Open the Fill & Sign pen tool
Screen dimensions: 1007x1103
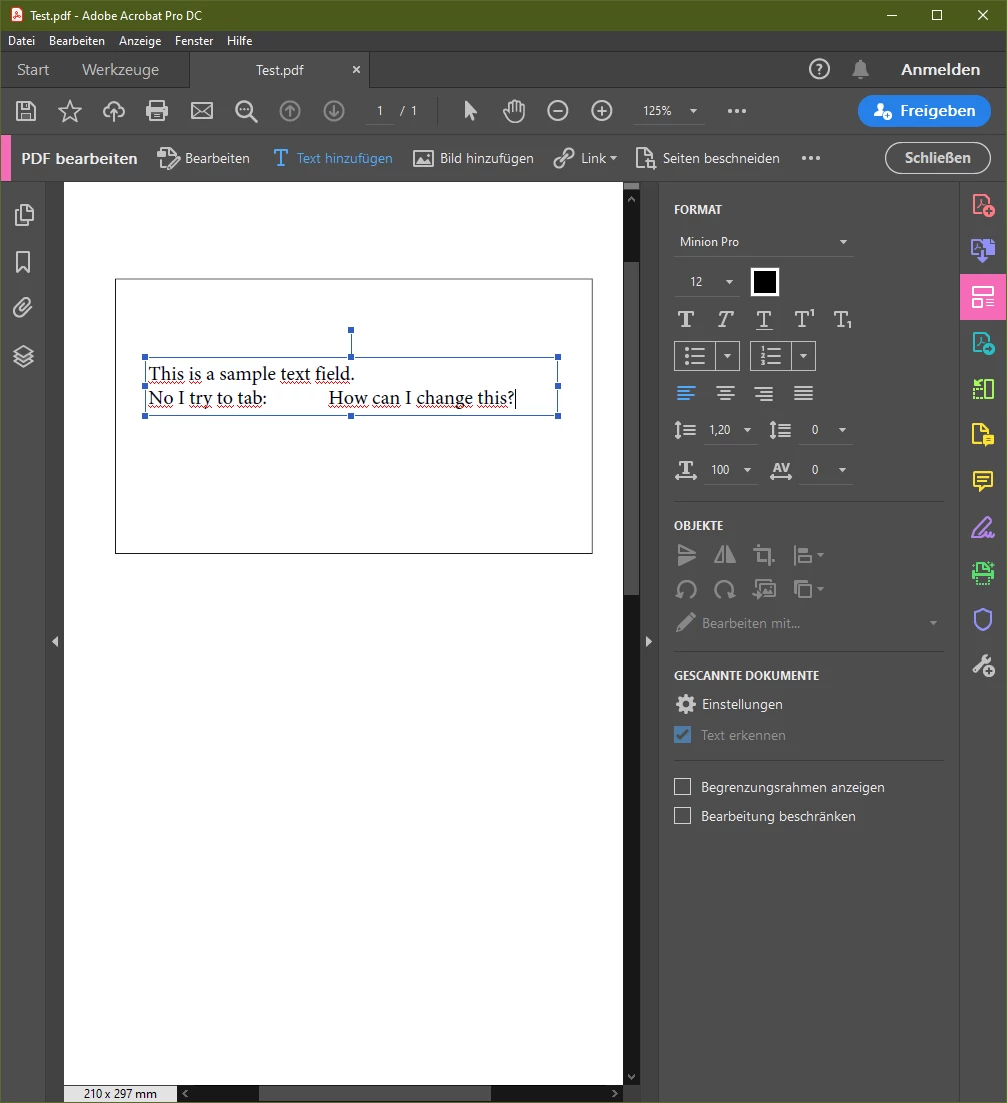983,528
